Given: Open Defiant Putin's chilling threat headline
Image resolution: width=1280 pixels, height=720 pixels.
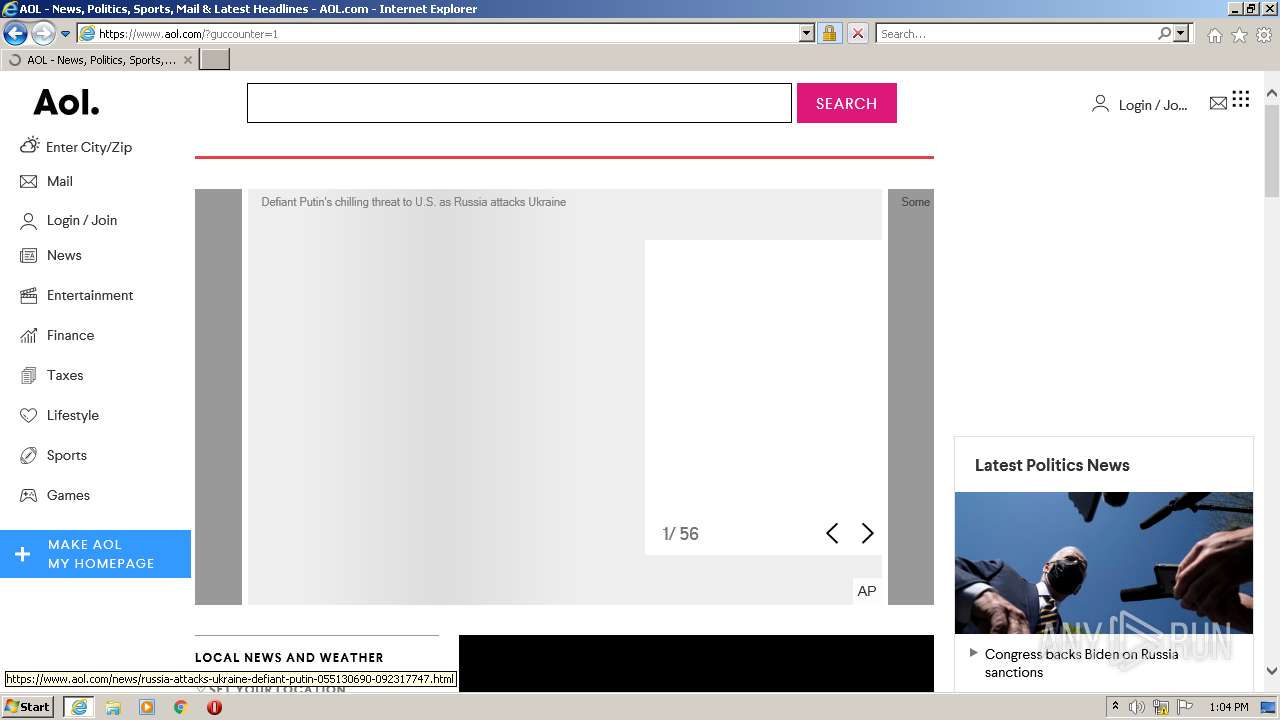Looking at the screenshot, I should pyautogui.click(x=413, y=202).
